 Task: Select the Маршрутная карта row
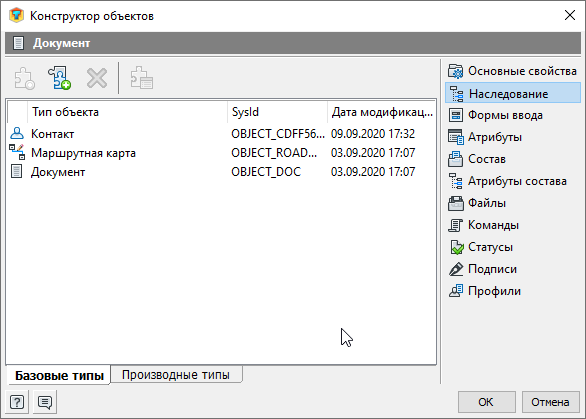(221, 153)
